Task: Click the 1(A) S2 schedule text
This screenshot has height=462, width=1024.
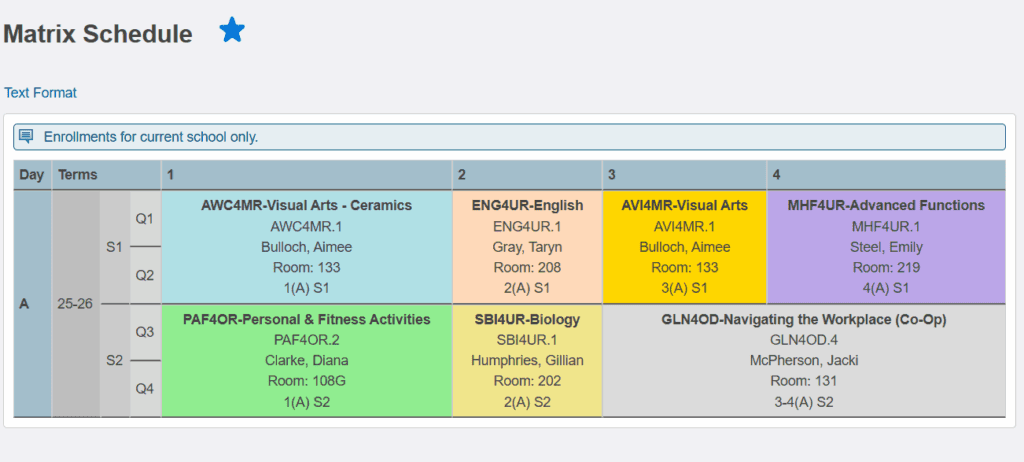Action: click(306, 403)
